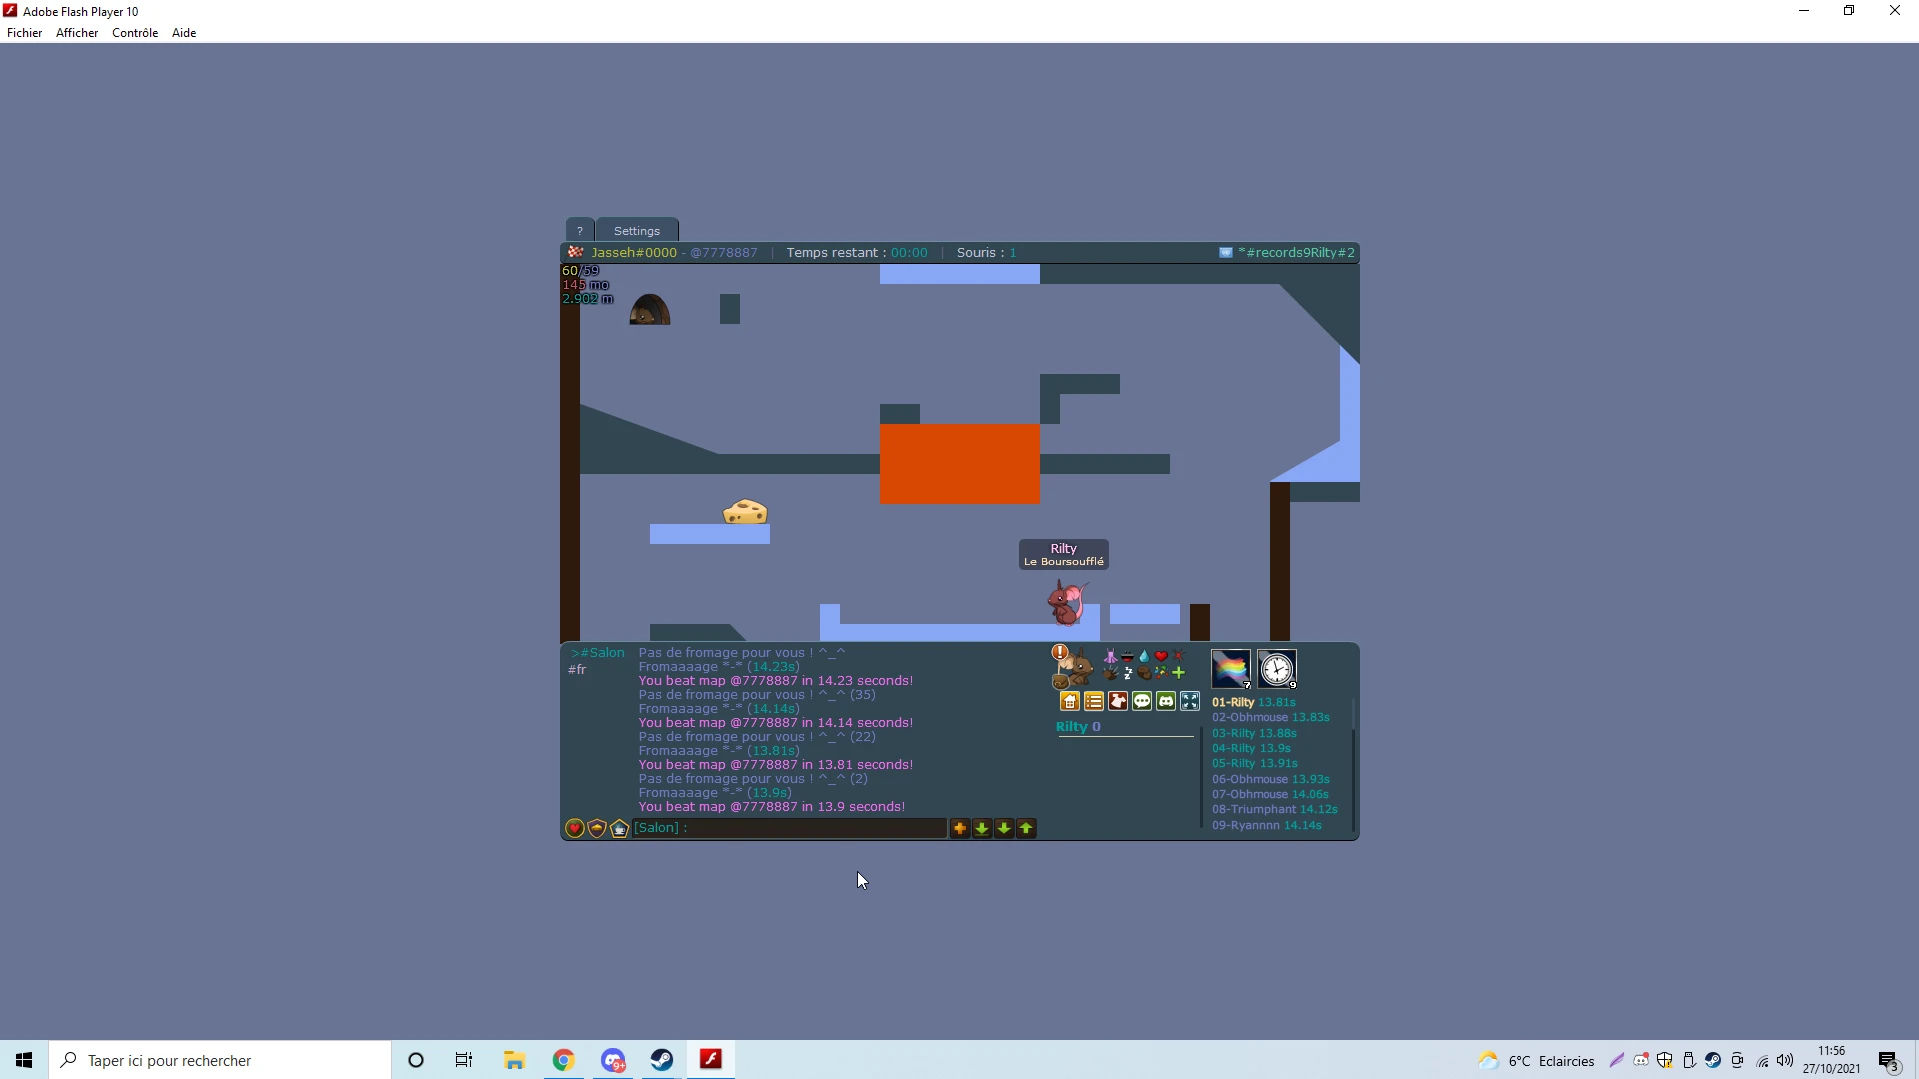Screen dimensions: 1919x1079
Task: Open the Fichier menu
Action: pyautogui.click(x=25, y=33)
